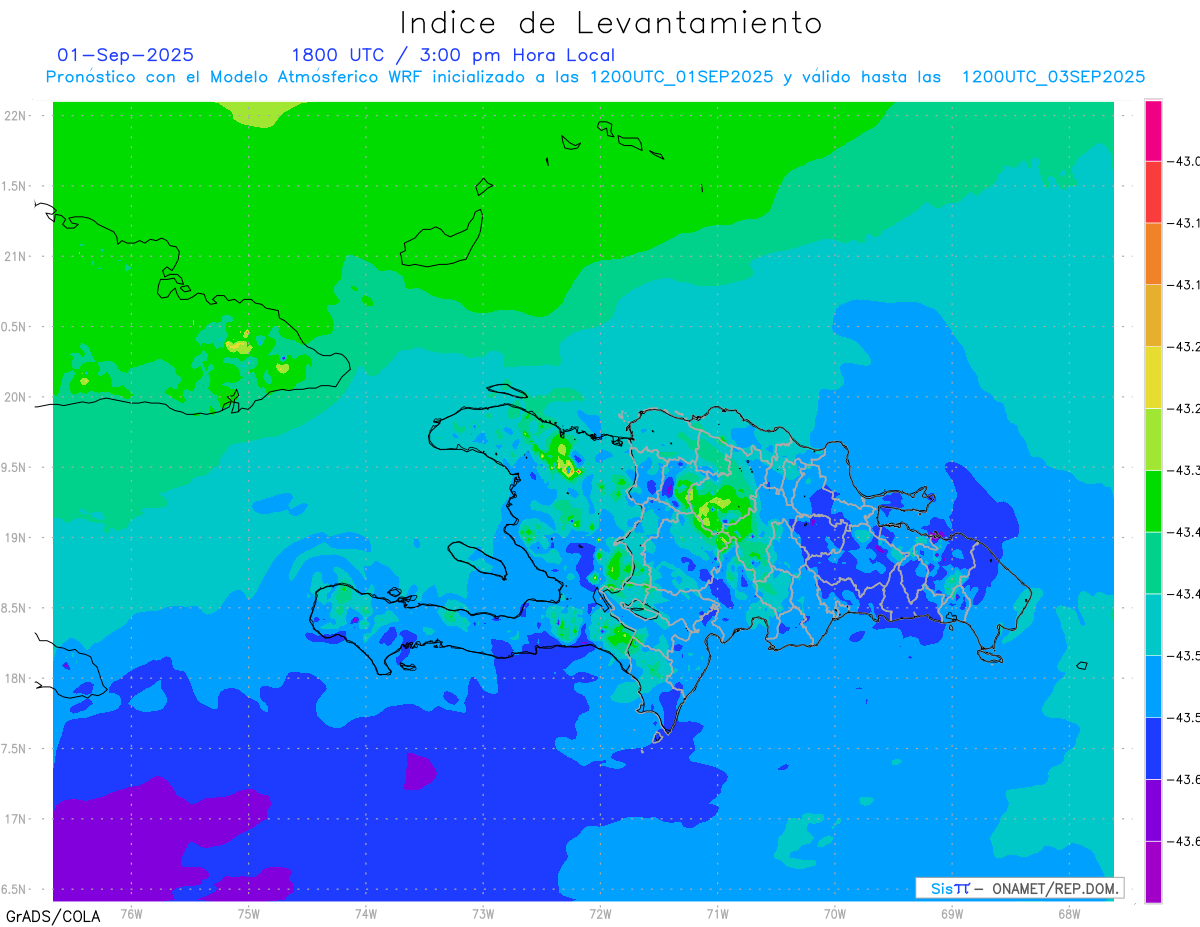Click the date '01-Sep-2025'
The height and width of the screenshot is (927, 1200).
coord(126,55)
